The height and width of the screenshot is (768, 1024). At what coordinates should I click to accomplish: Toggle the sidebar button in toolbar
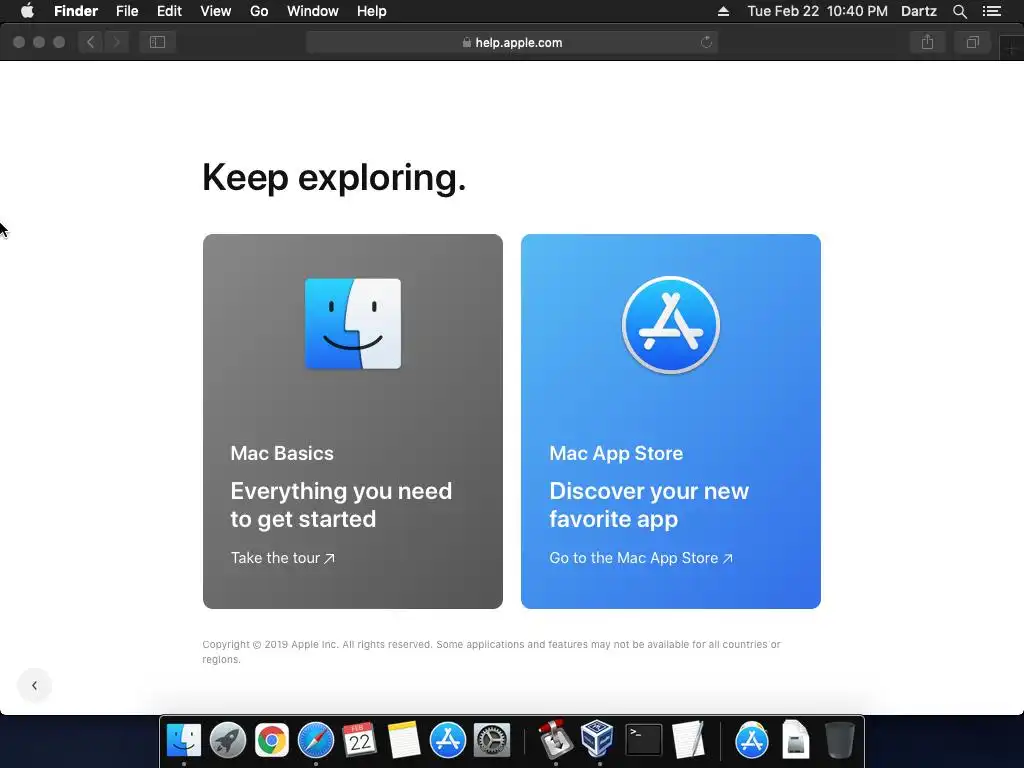point(157,42)
